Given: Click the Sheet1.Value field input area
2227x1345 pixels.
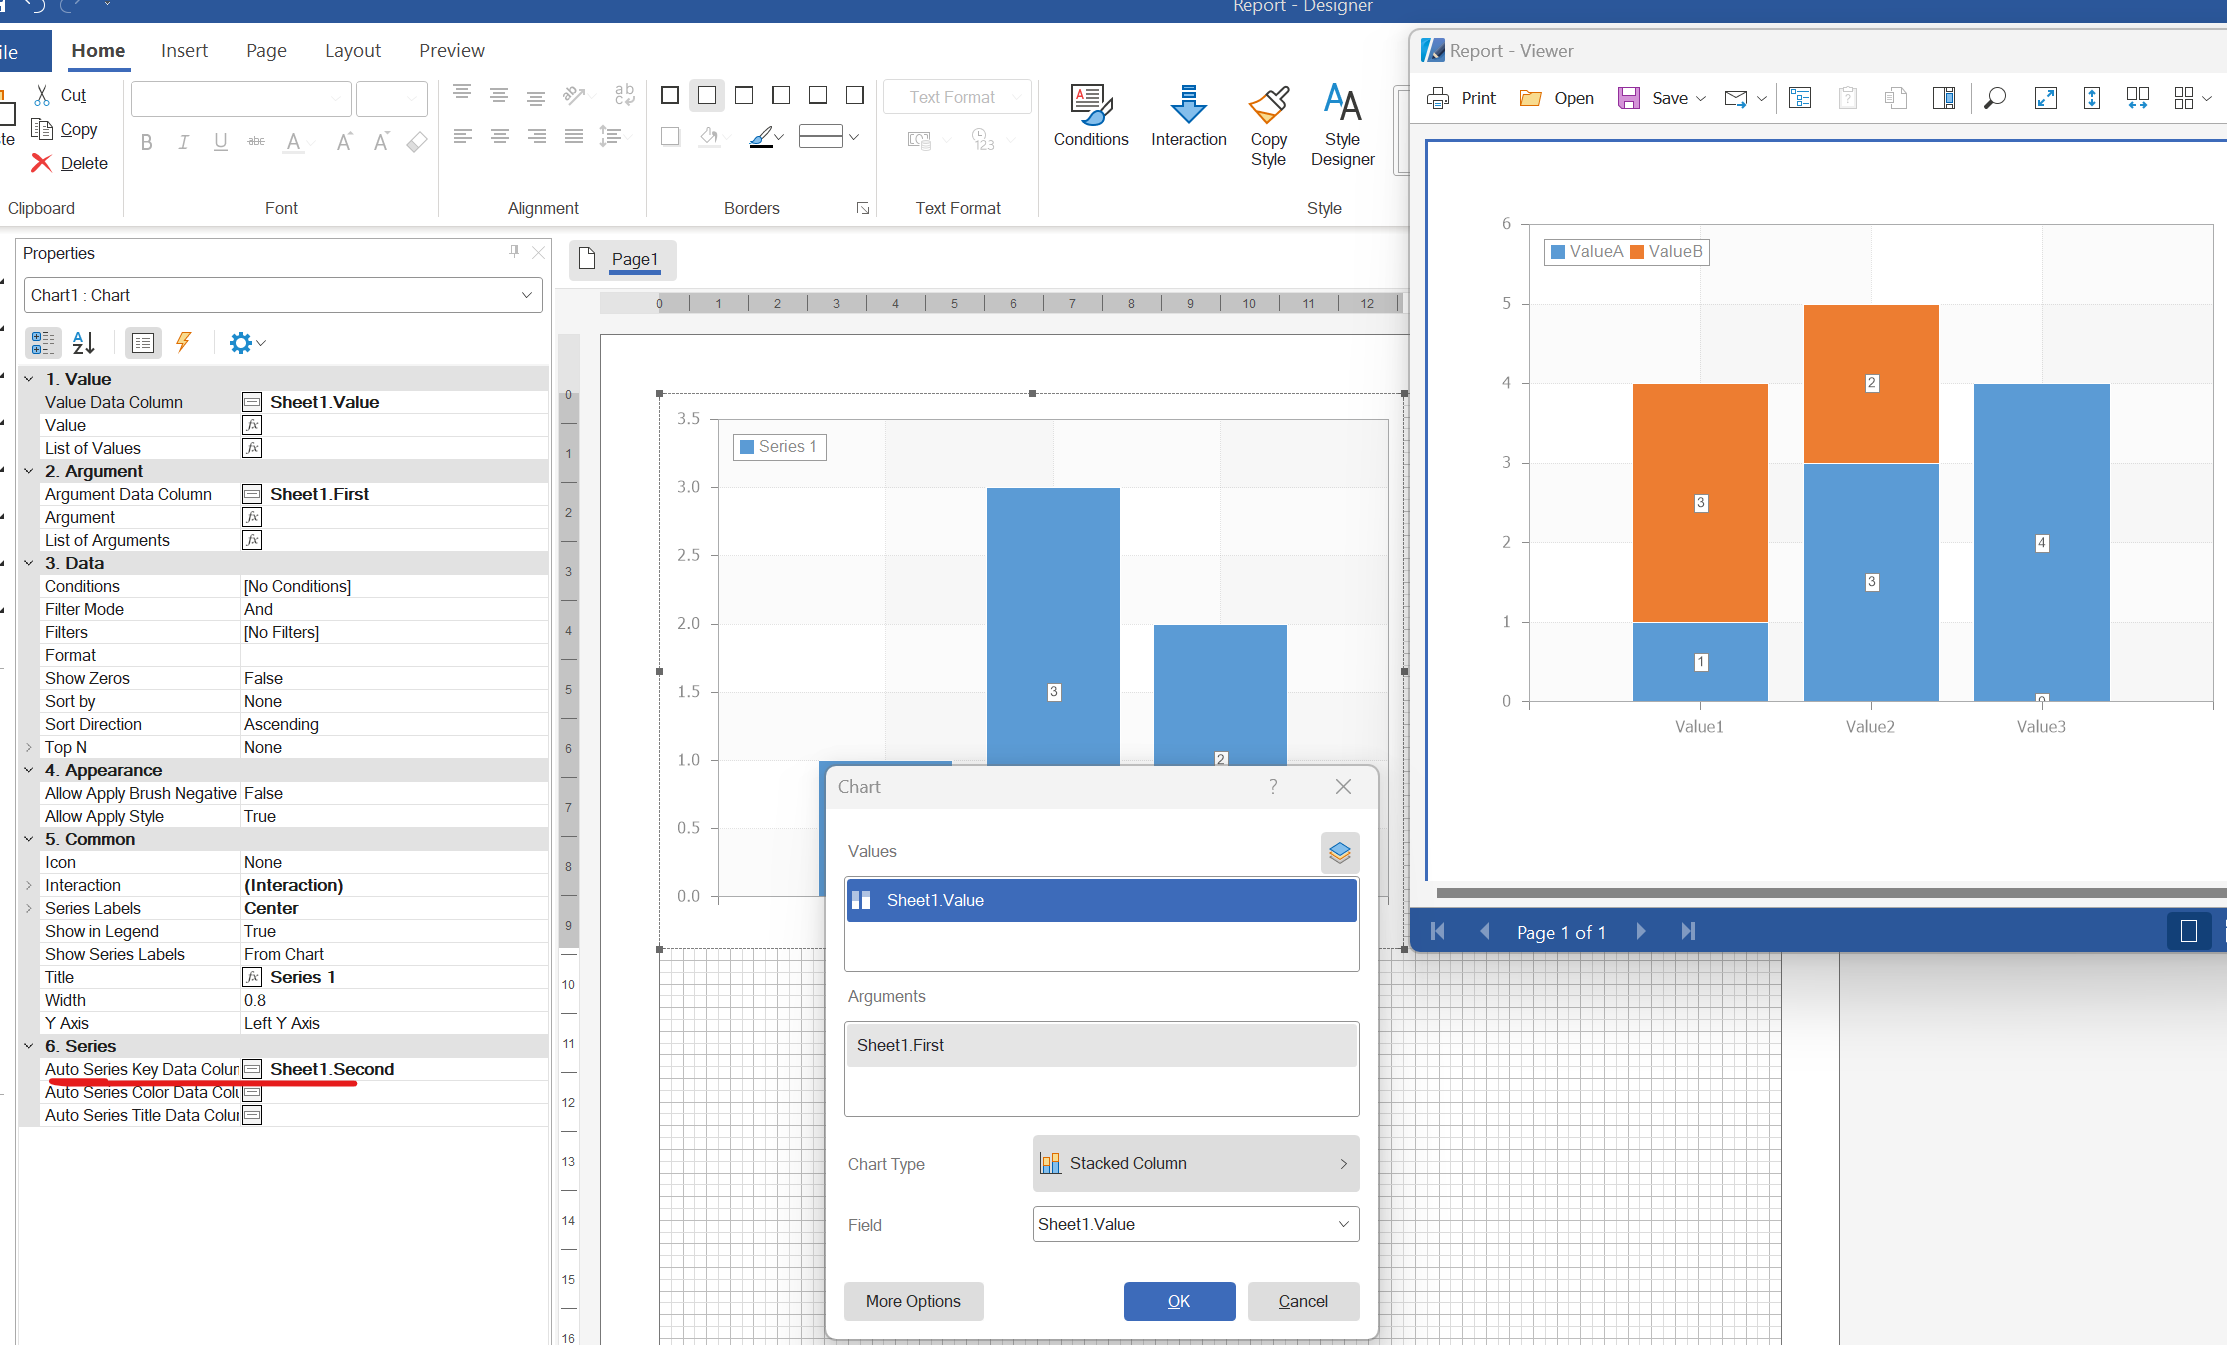Looking at the screenshot, I should point(1191,1224).
